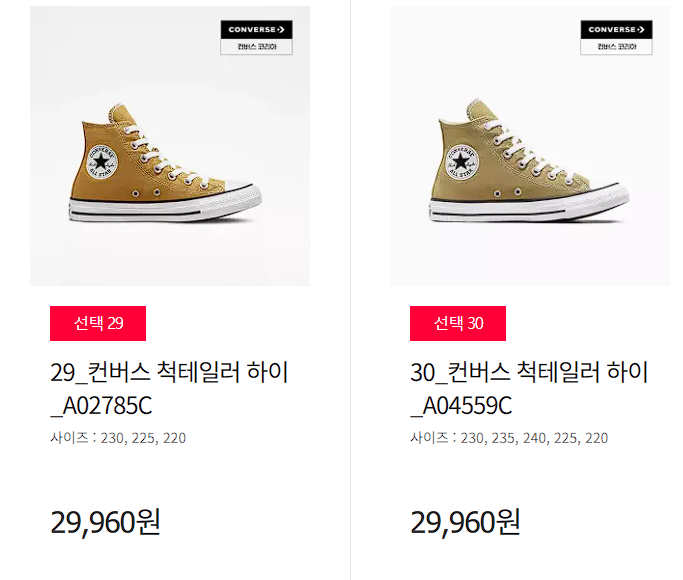Click size list 230, 225, 220
This screenshot has width=683, height=580.
[x=143, y=438]
